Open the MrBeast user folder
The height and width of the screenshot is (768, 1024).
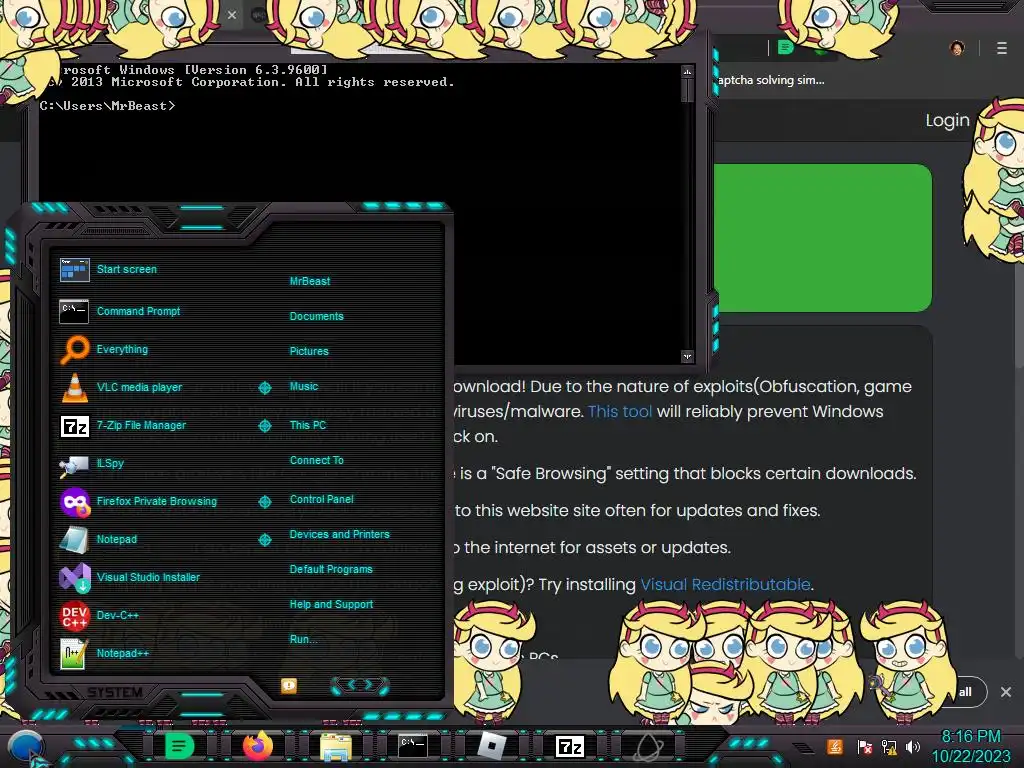coord(310,281)
